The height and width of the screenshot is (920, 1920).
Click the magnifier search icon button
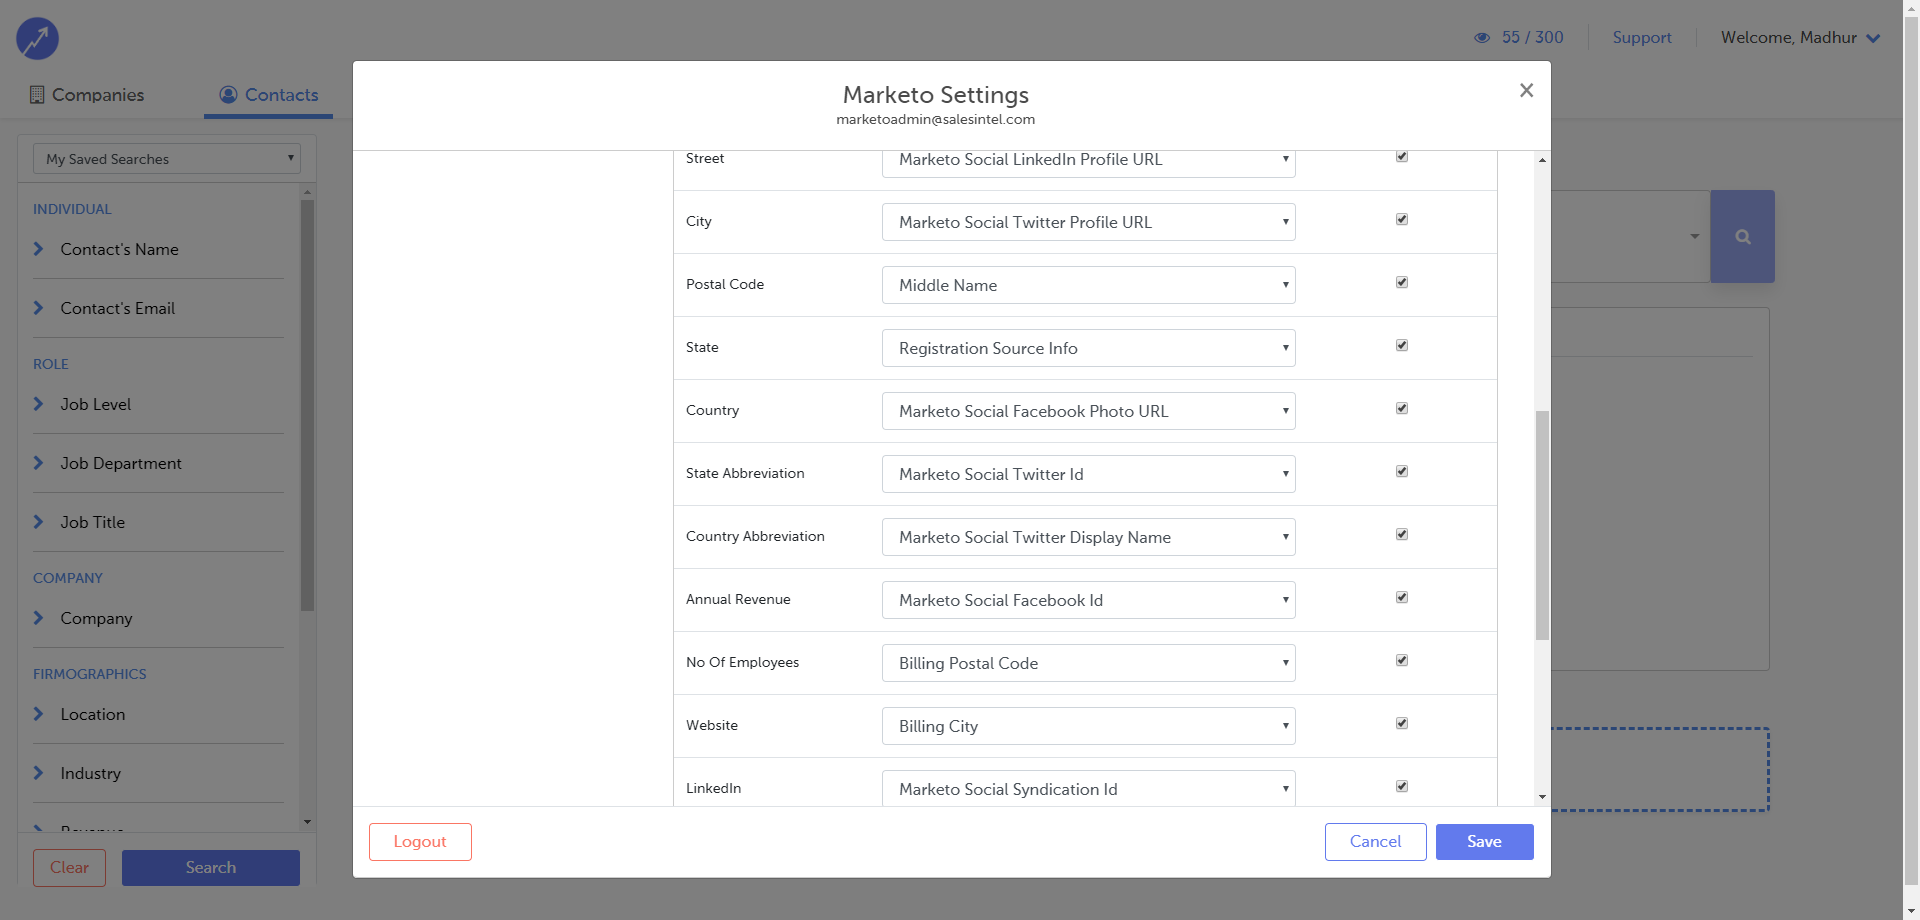point(1742,237)
